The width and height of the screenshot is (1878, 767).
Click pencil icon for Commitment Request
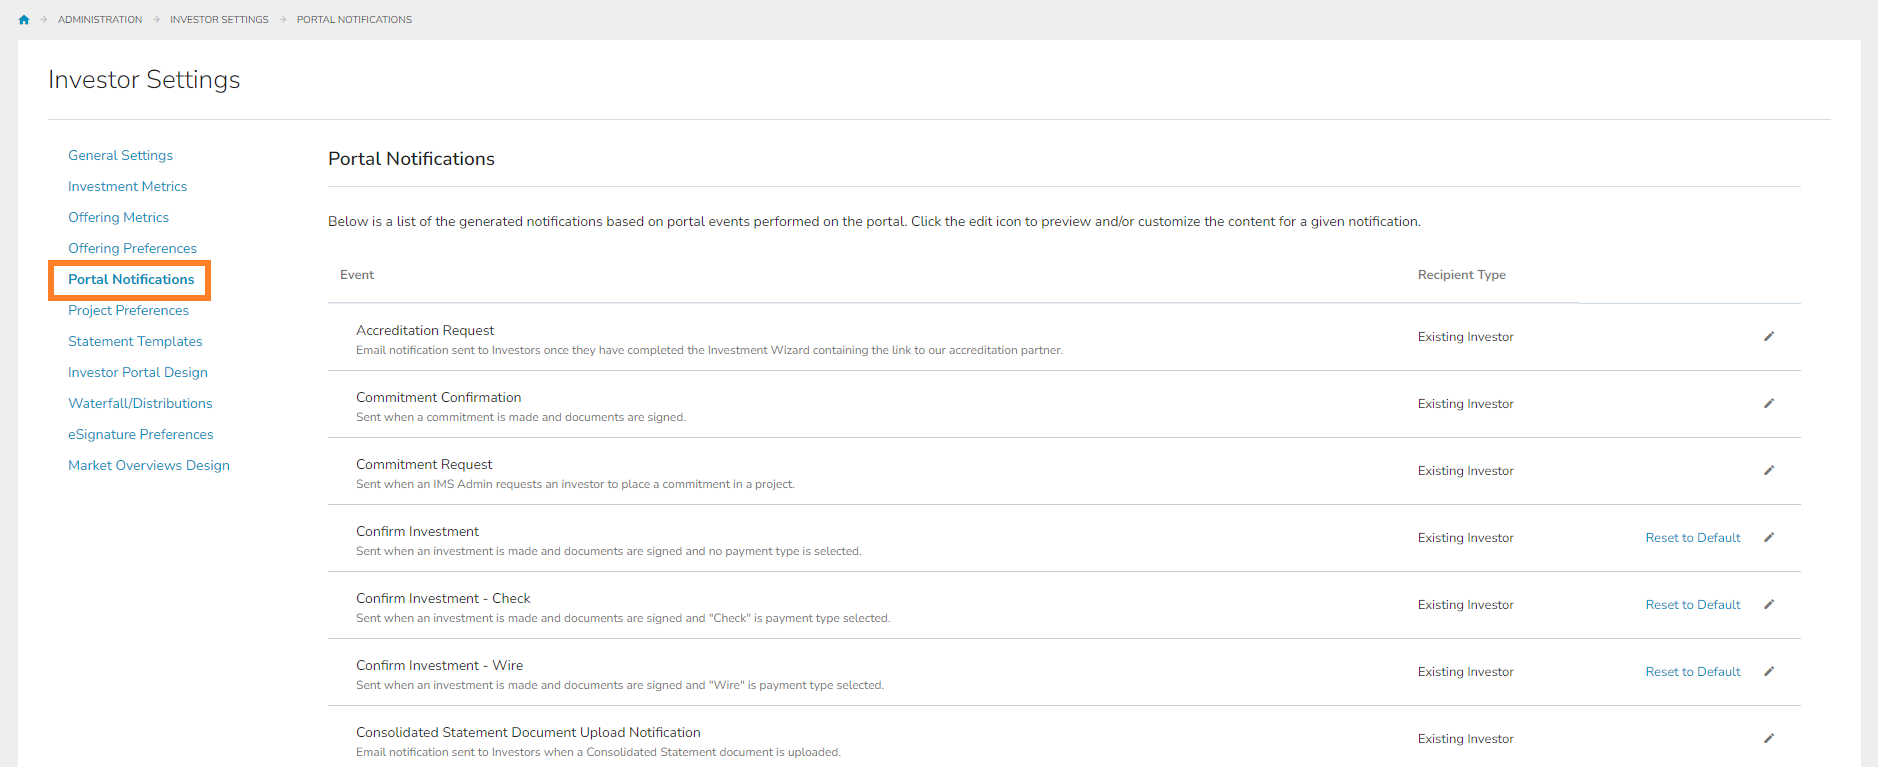tap(1768, 471)
